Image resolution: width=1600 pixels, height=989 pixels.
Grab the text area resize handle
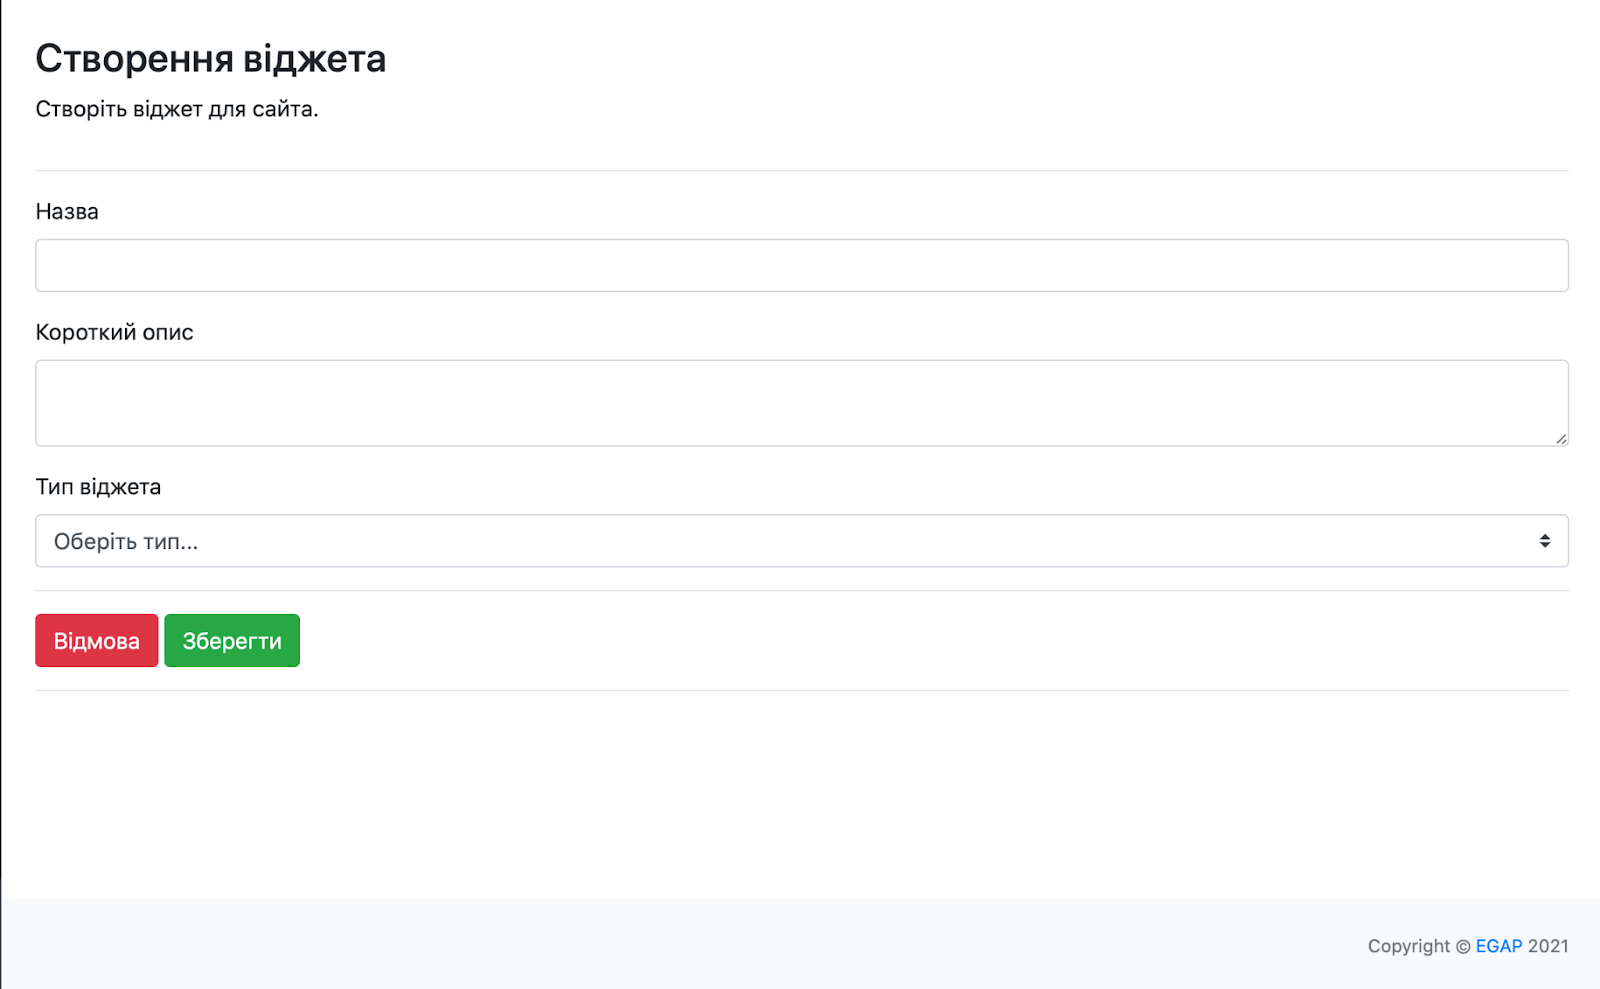[x=1561, y=439]
